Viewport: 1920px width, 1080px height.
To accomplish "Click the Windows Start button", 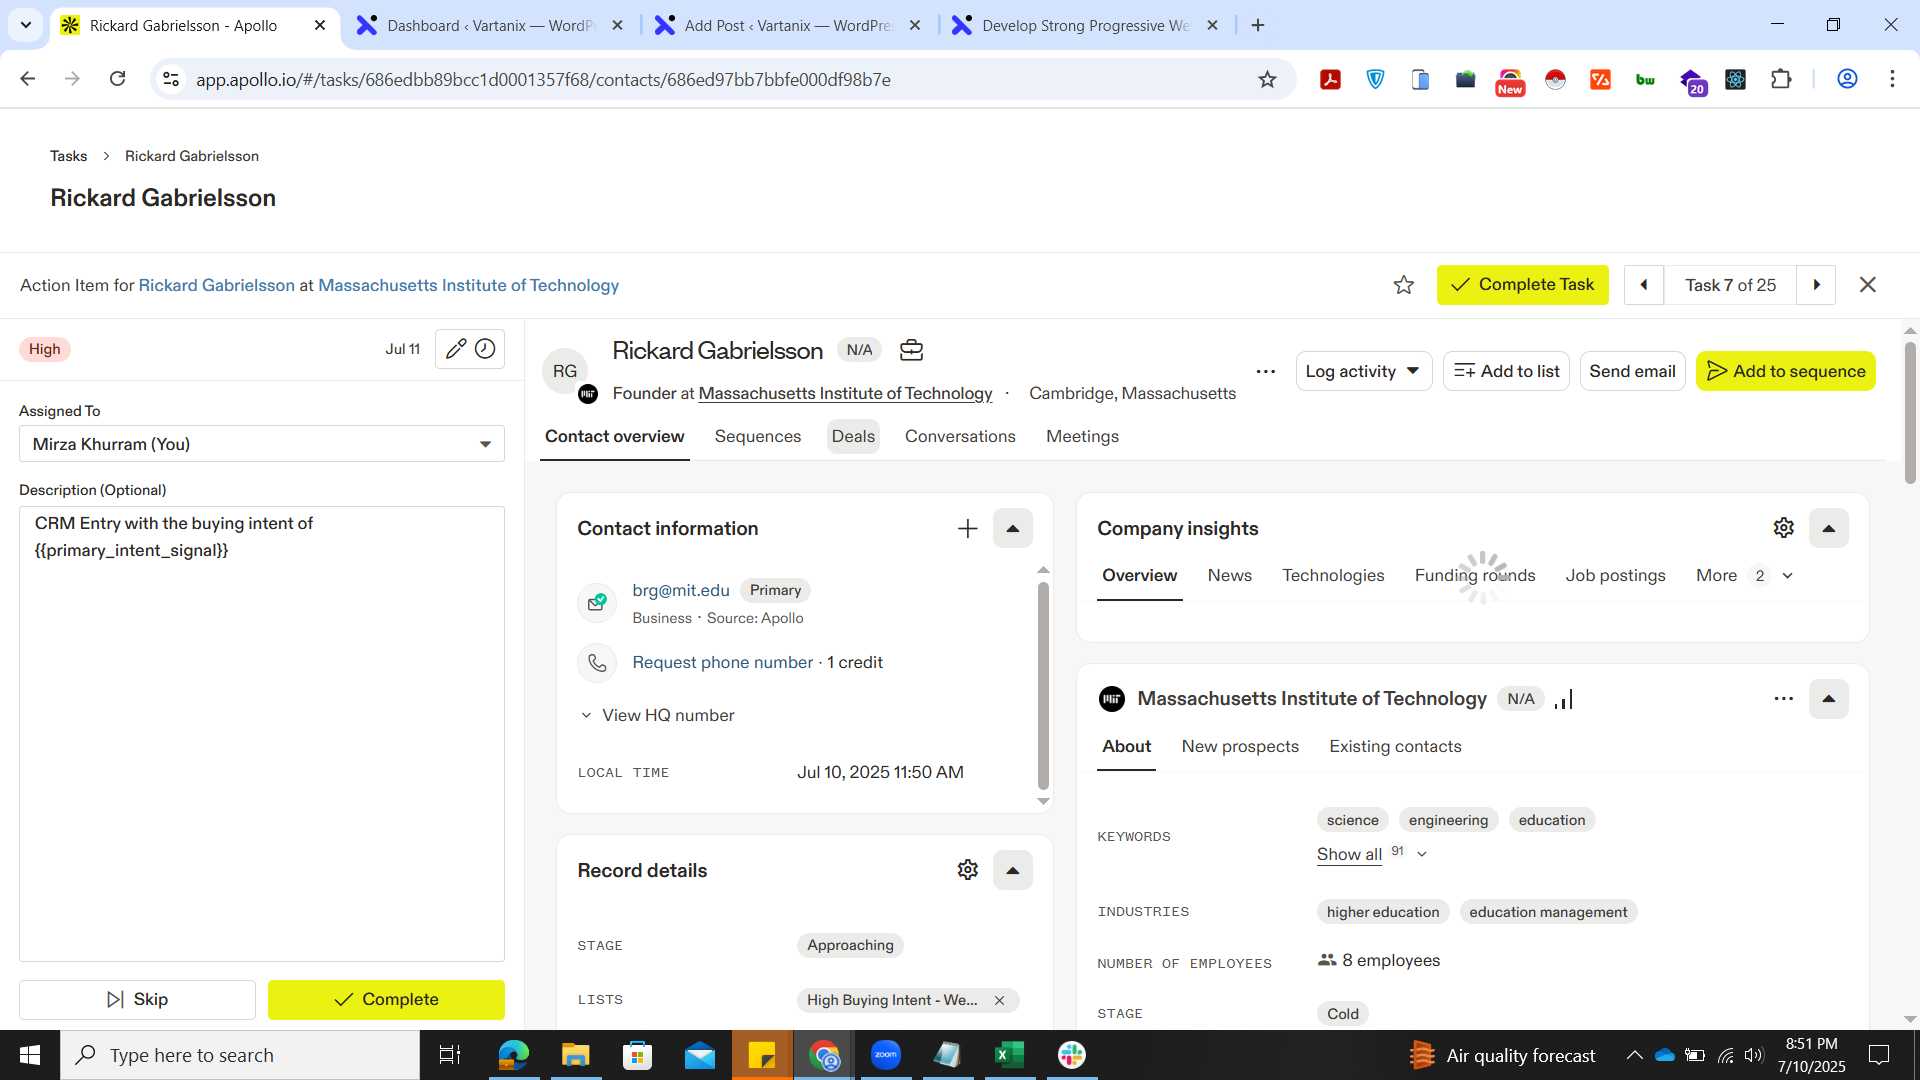I will coord(30,1055).
